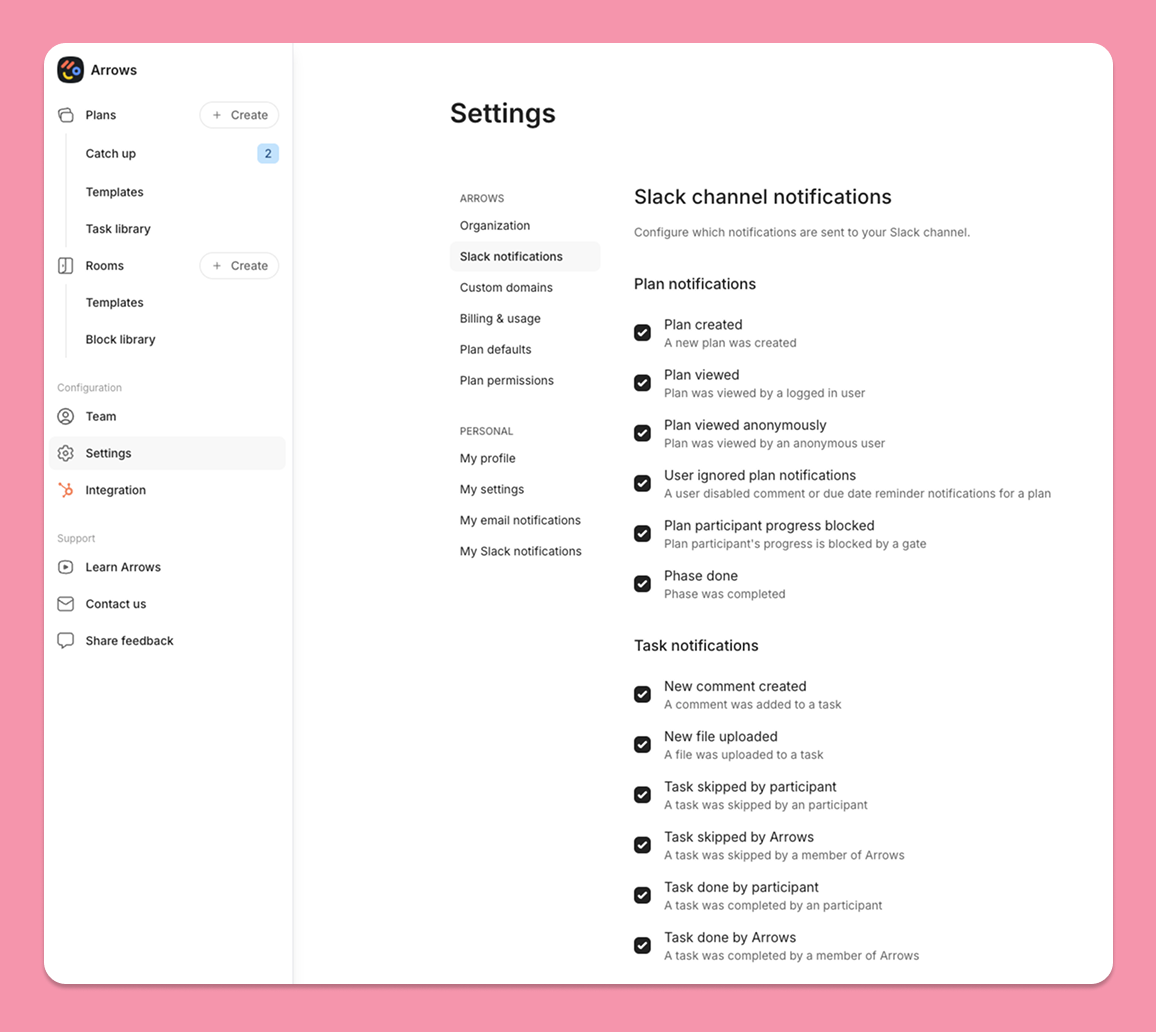Viewport: 1156px width, 1032px height.
Task: Toggle User ignored plan notifications checkbox
Action: click(643, 483)
